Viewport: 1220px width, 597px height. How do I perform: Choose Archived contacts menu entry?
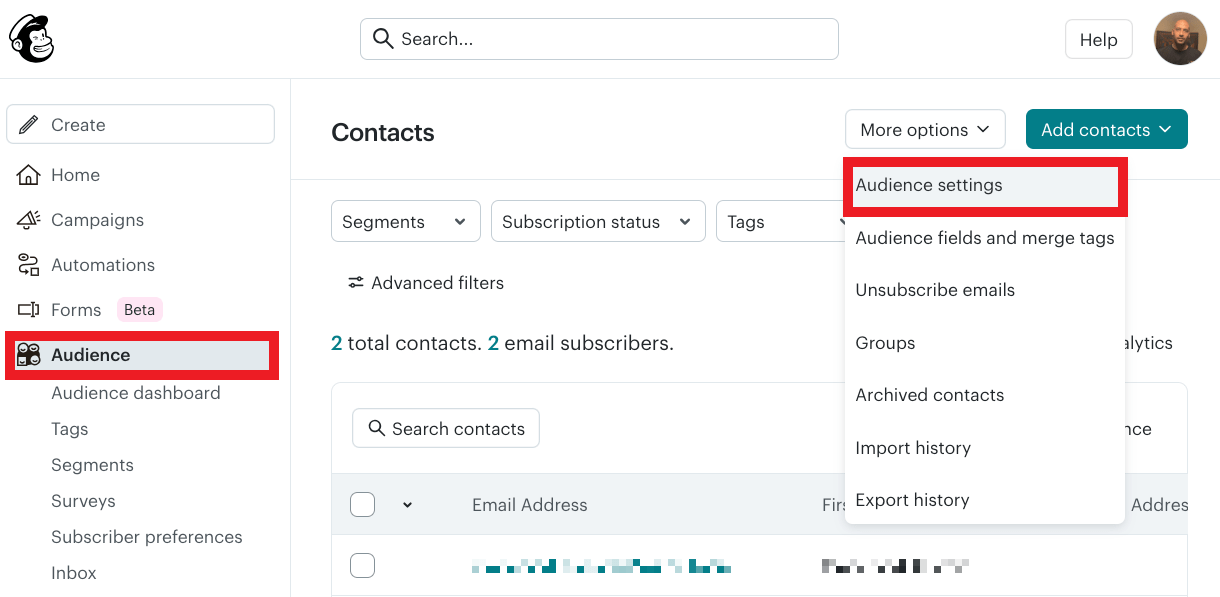pos(929,395)
